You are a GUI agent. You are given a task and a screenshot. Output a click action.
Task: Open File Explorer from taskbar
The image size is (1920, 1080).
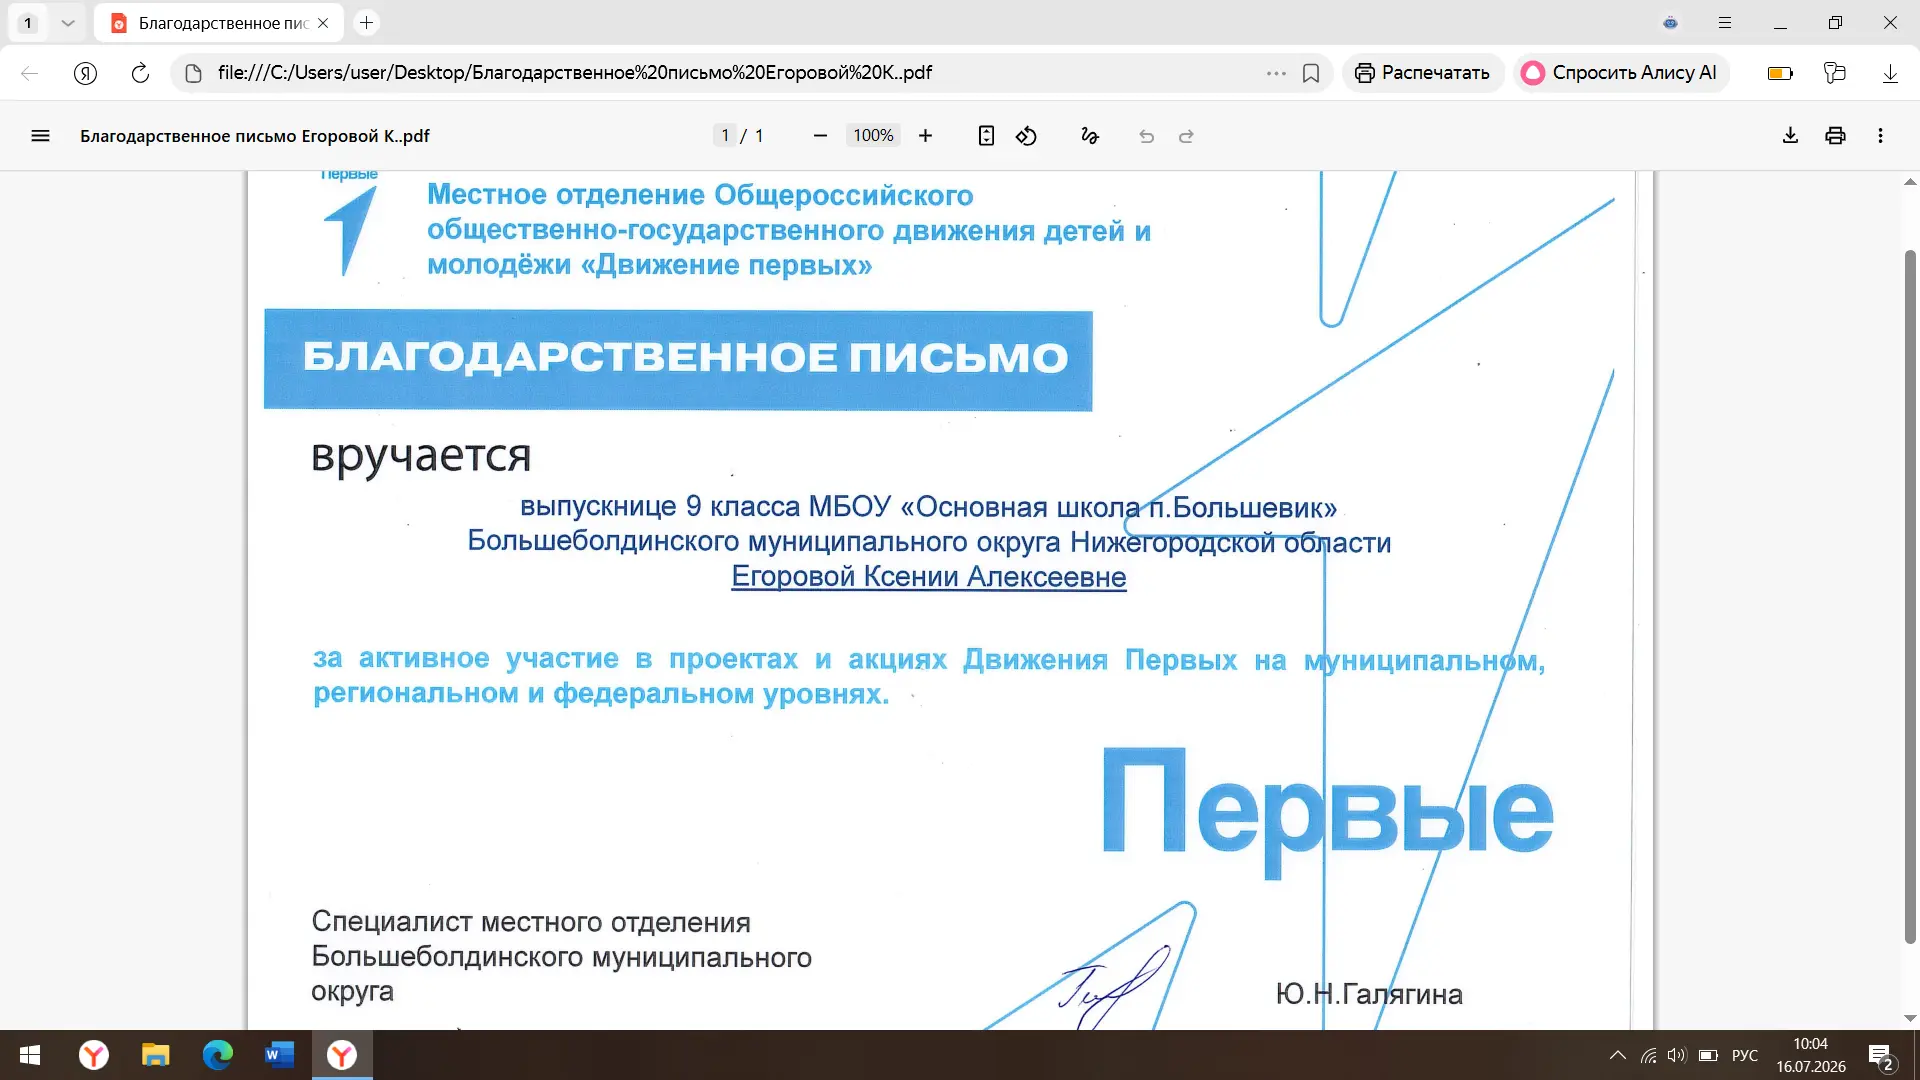click(156, 1055)
